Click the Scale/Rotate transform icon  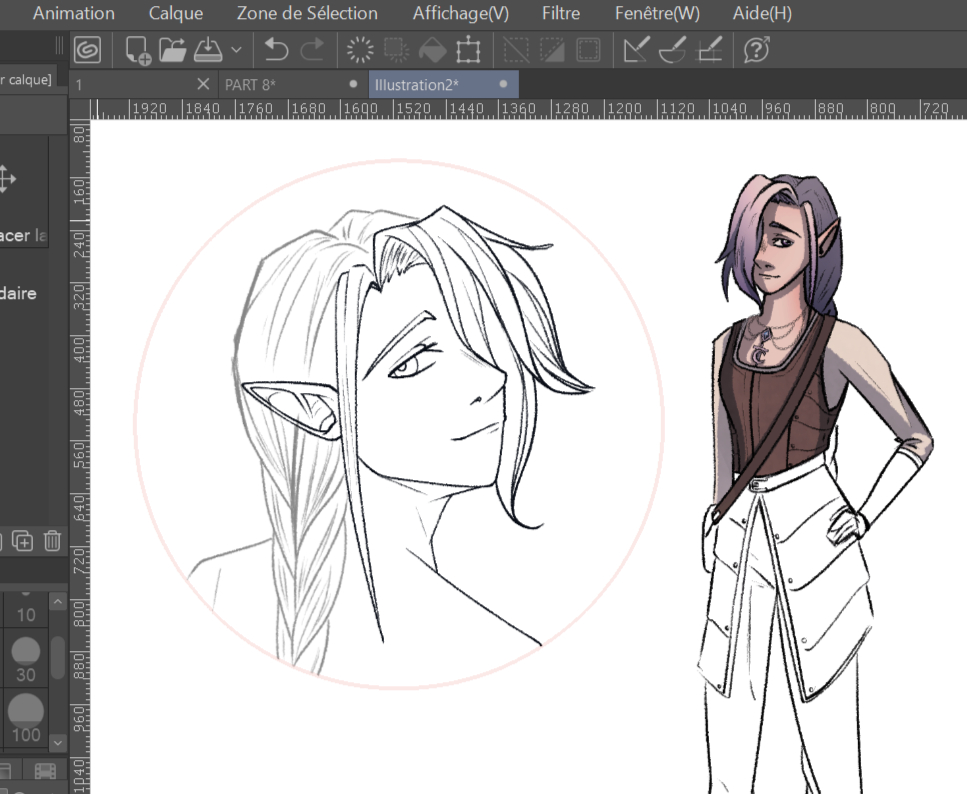(x=468, y=49)
